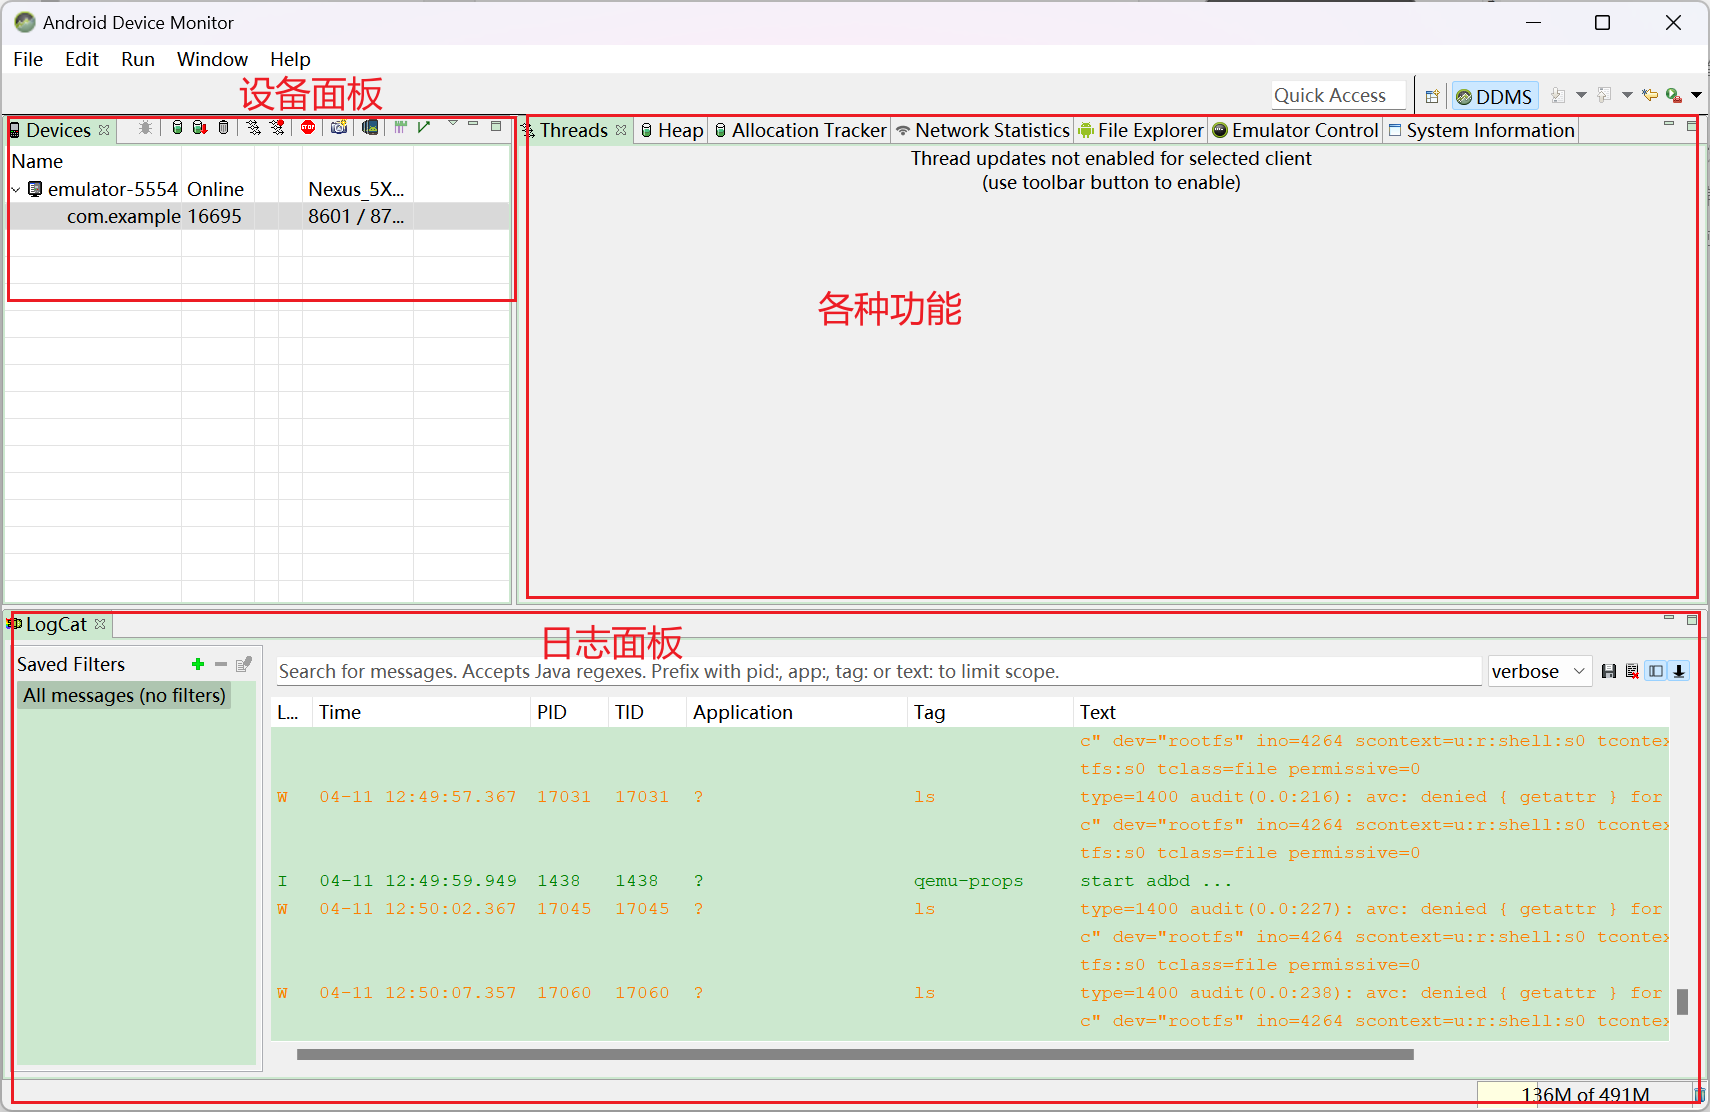The image size is (1710, 1112).
Task: Open the Window menu
Action: tap(212, 59)
